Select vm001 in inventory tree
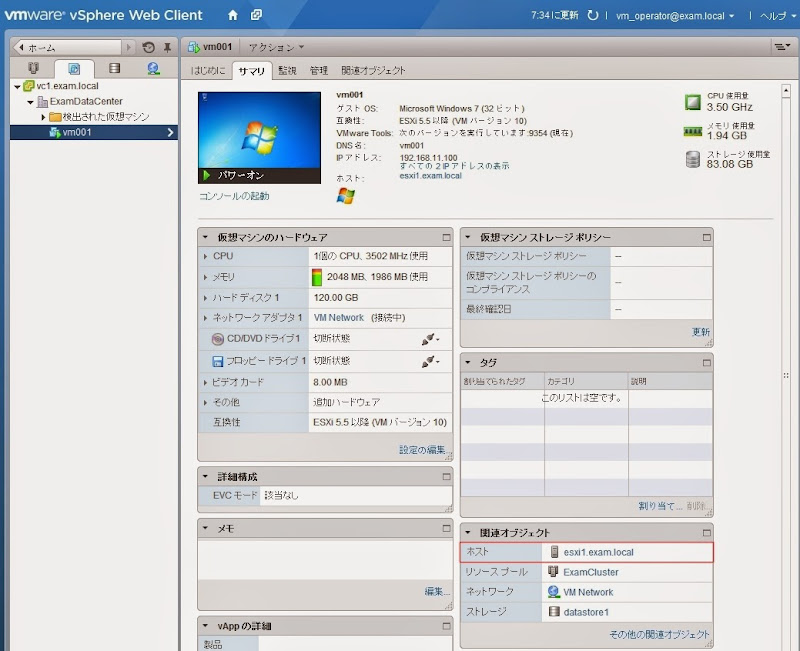 pyautogui.click(x=94, y=133)
